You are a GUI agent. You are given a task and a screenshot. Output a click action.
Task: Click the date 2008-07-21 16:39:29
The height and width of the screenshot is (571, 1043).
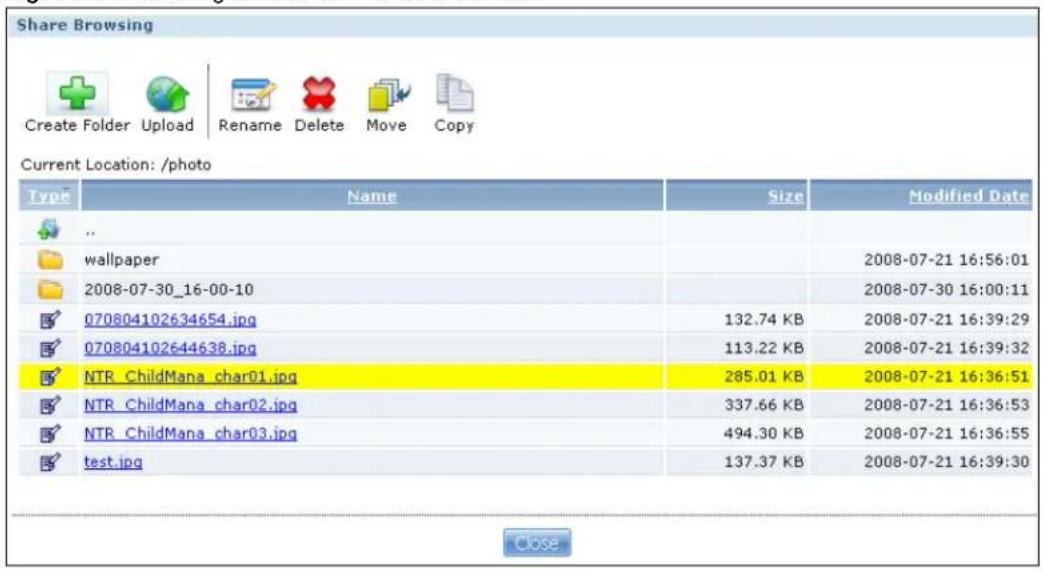947,319
